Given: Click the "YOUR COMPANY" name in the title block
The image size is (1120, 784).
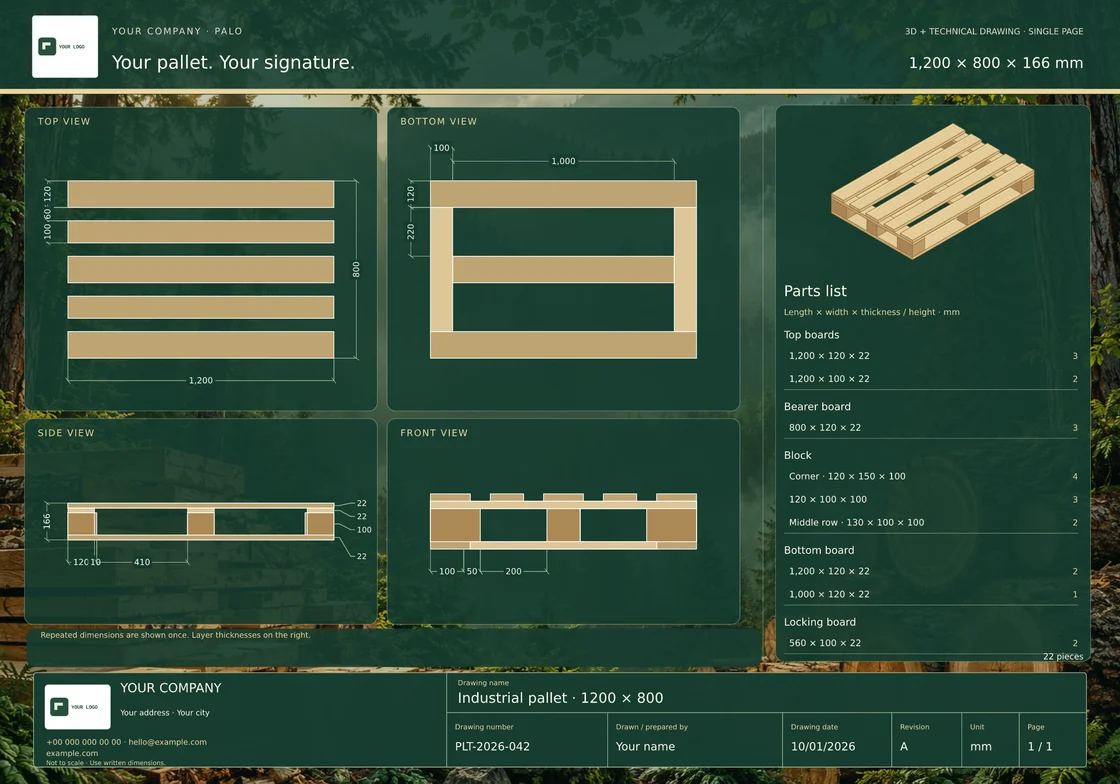Looking at the screenshot, I should 171,688.
